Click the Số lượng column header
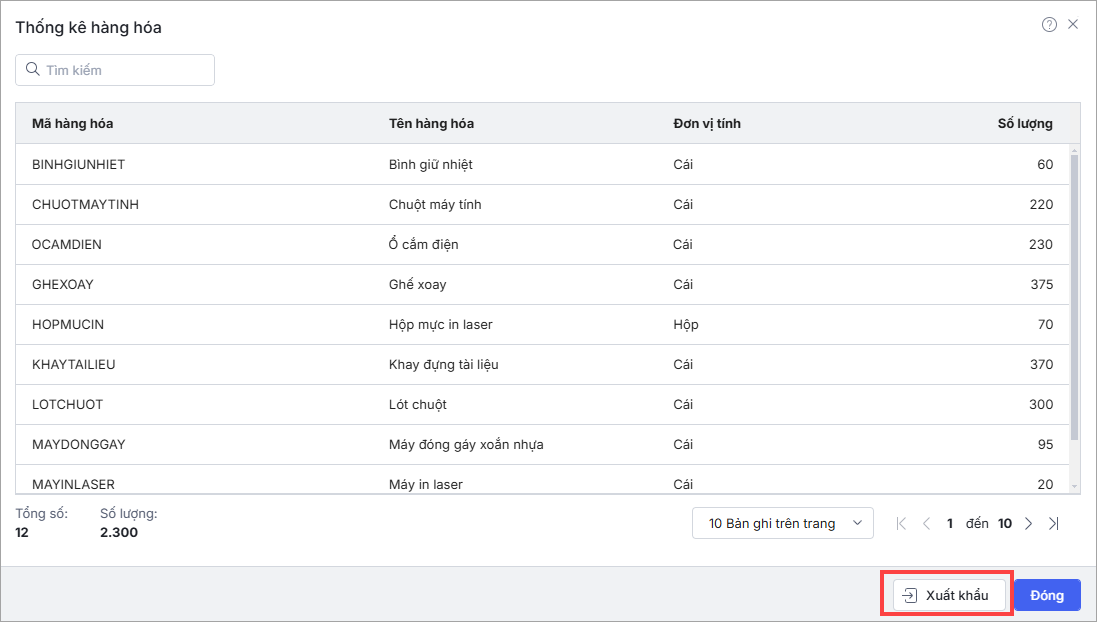Image resolution: width=1097 pixels, height=622 pixels. 1025,123
